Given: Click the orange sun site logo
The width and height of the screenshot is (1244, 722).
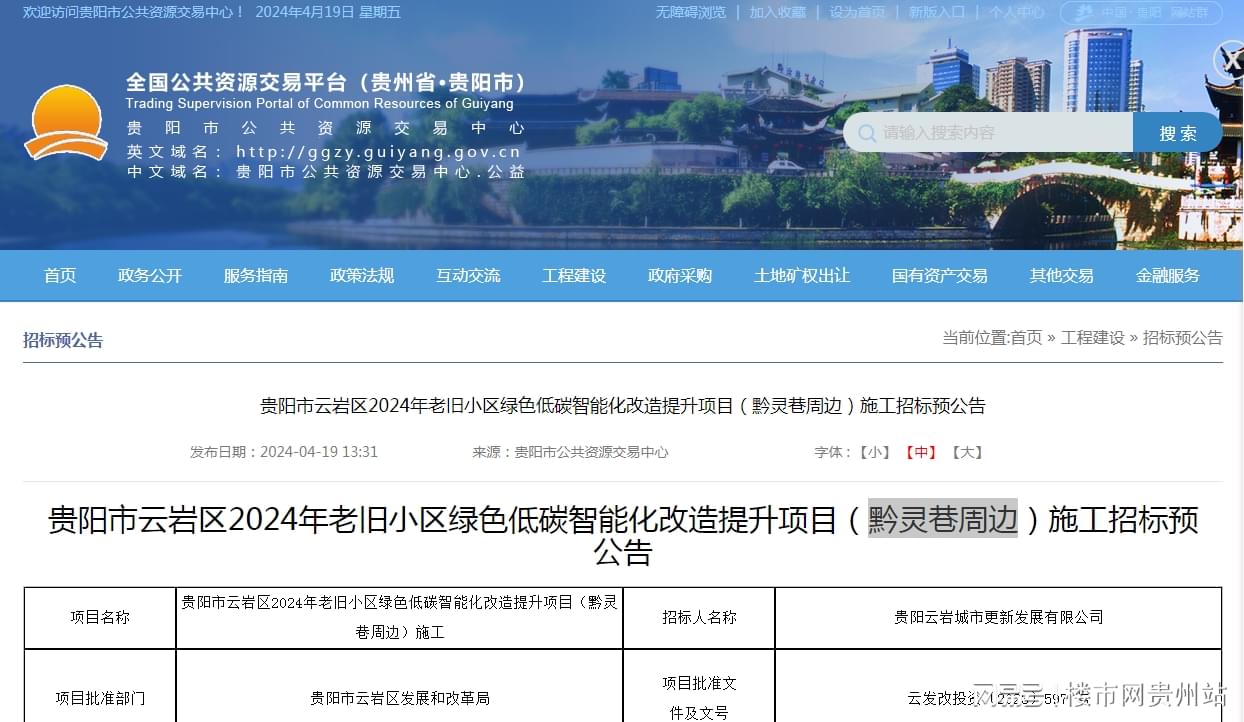Looking at the screenshot, I should click(x=66, y=123).
